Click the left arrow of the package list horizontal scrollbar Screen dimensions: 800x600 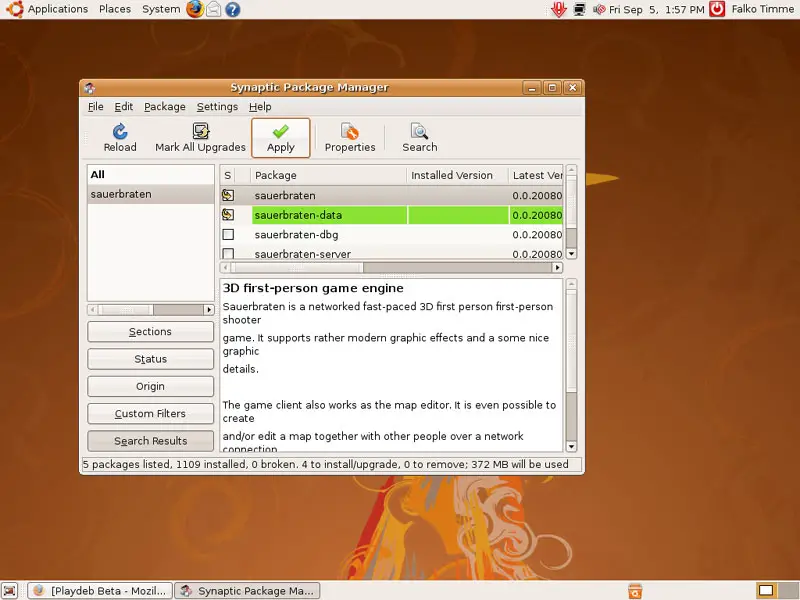point(225,267)
